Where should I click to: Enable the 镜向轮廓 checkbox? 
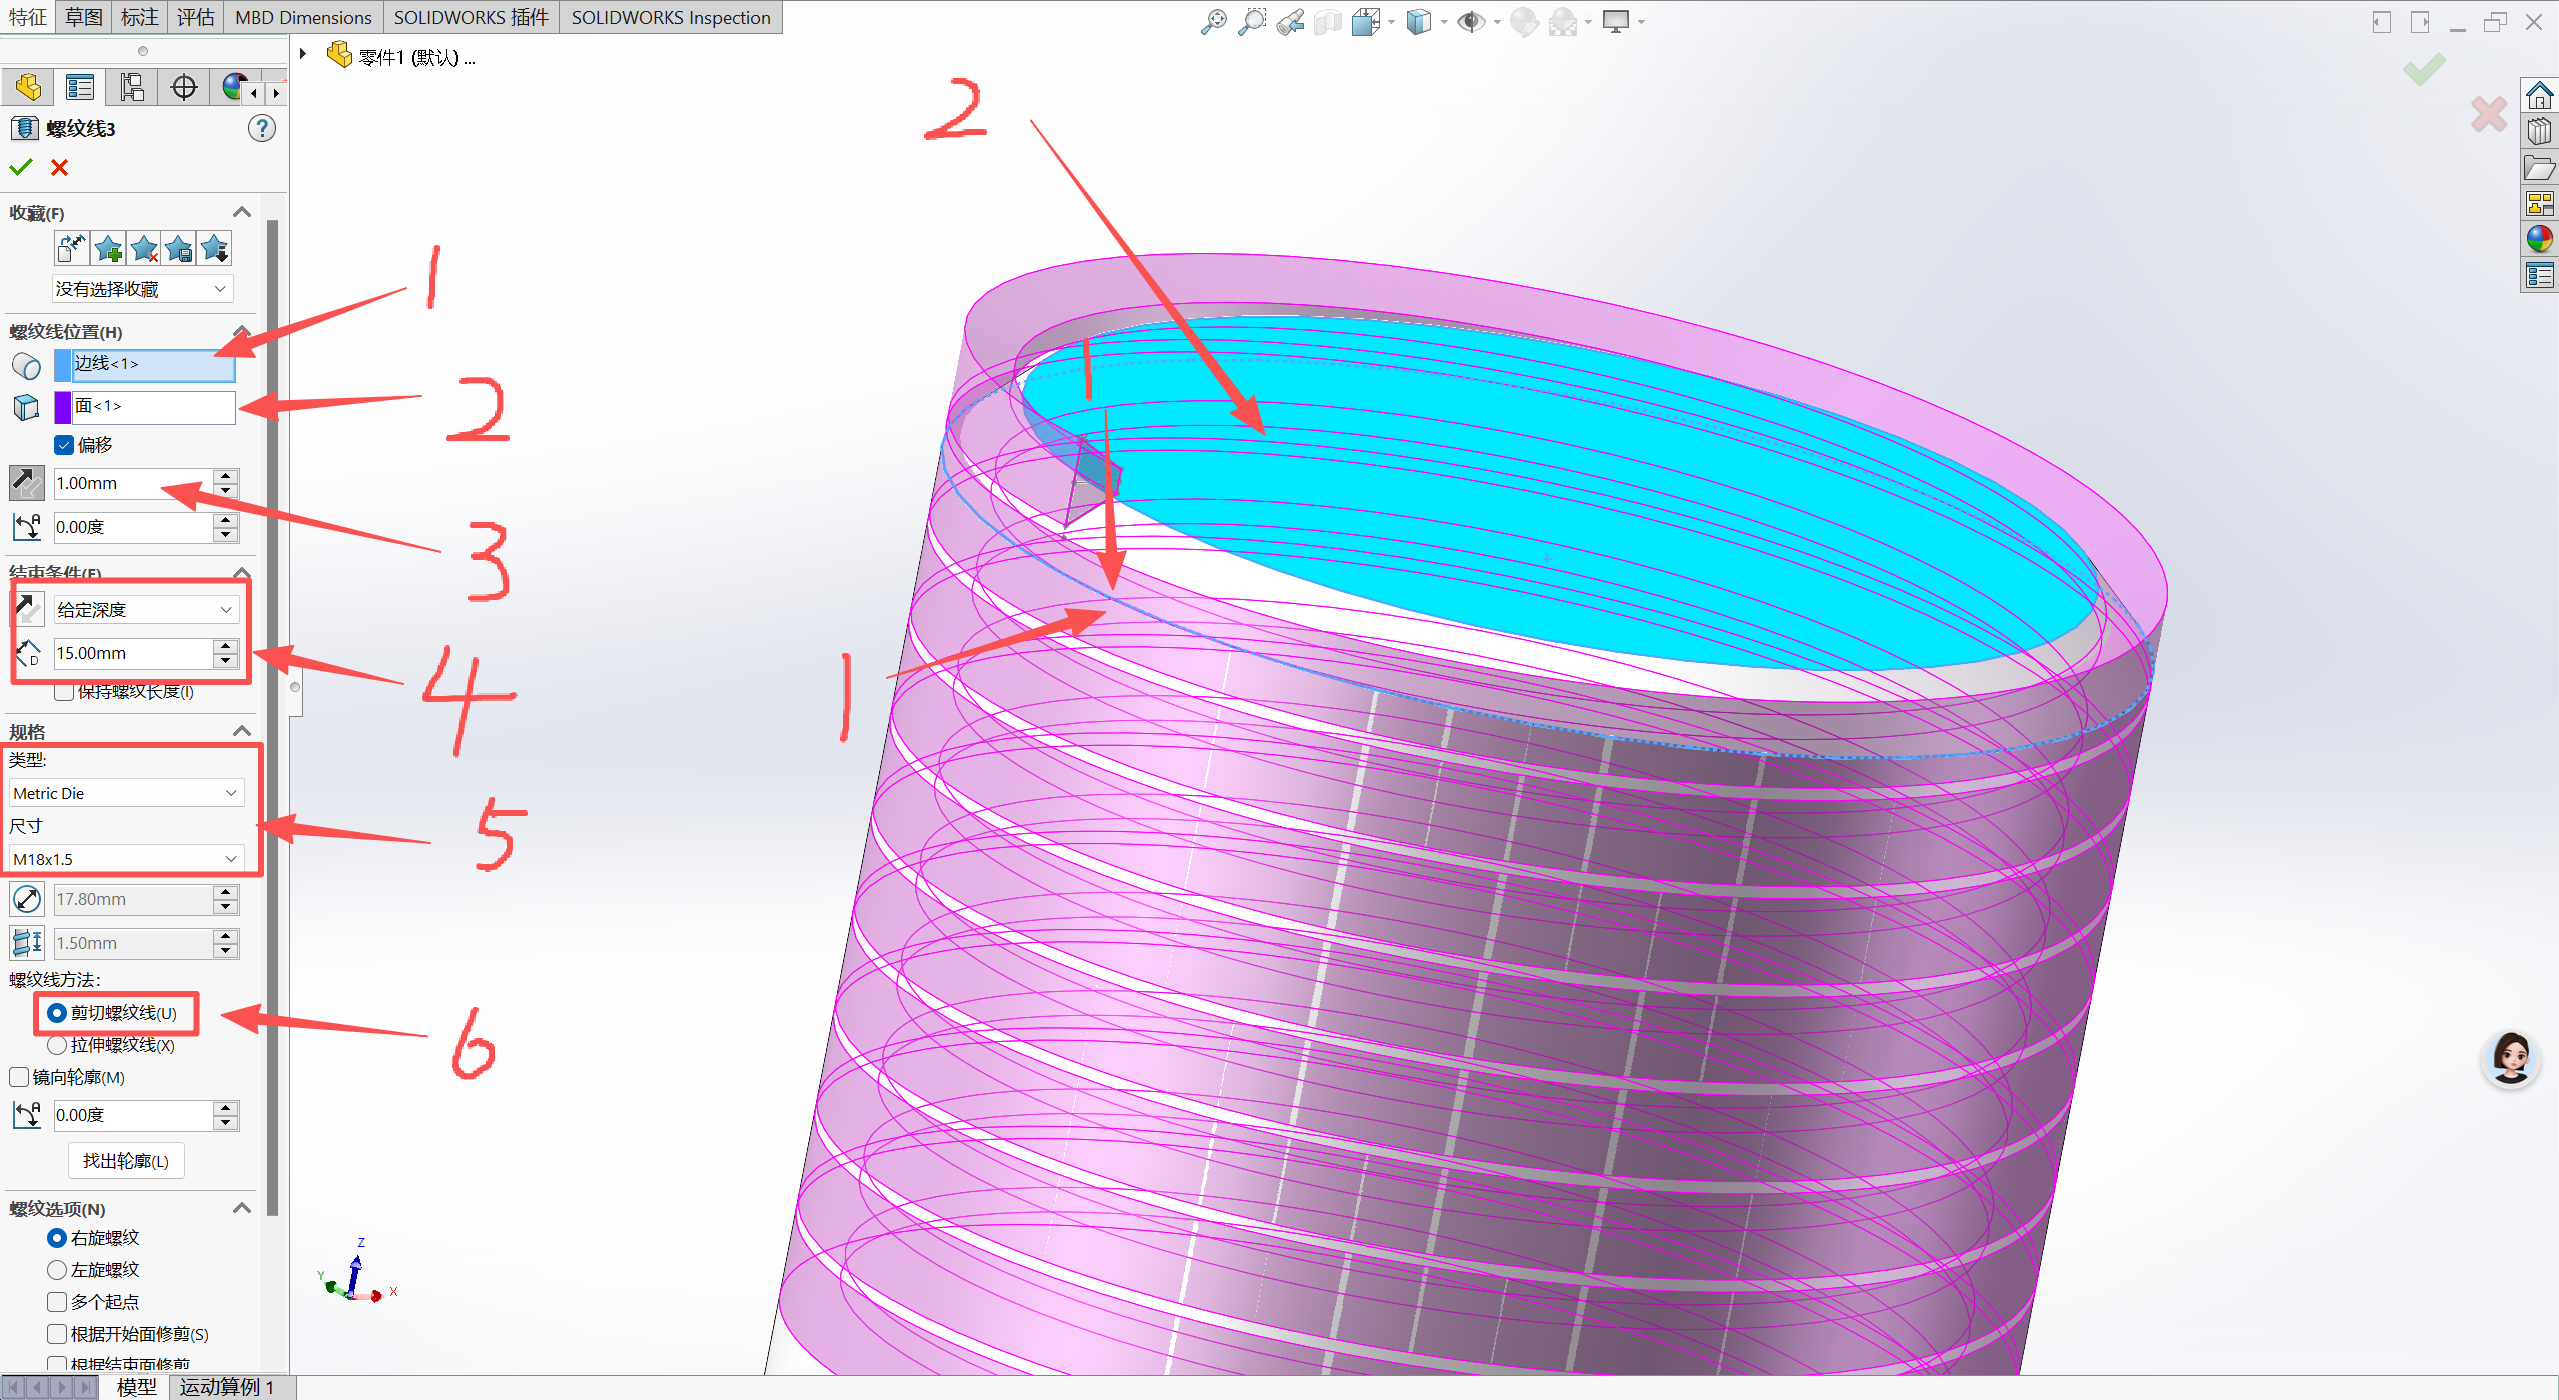(19, 1077)
